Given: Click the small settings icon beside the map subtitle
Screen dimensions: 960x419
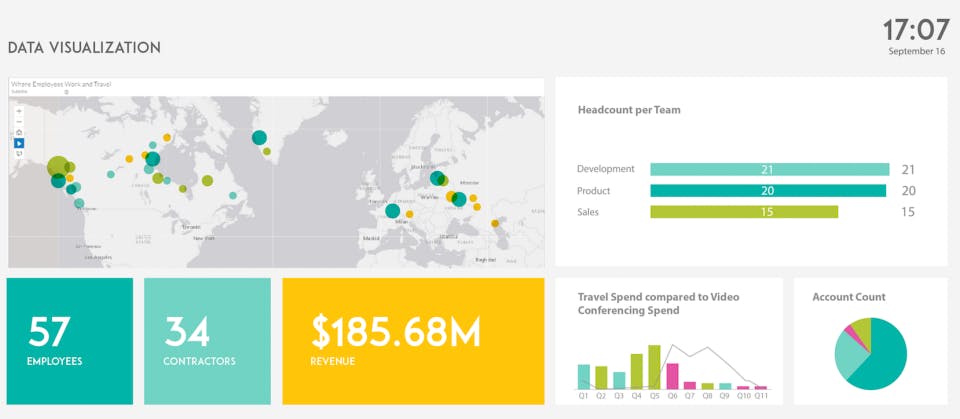Looking at the screenshot, I should 66,92.
